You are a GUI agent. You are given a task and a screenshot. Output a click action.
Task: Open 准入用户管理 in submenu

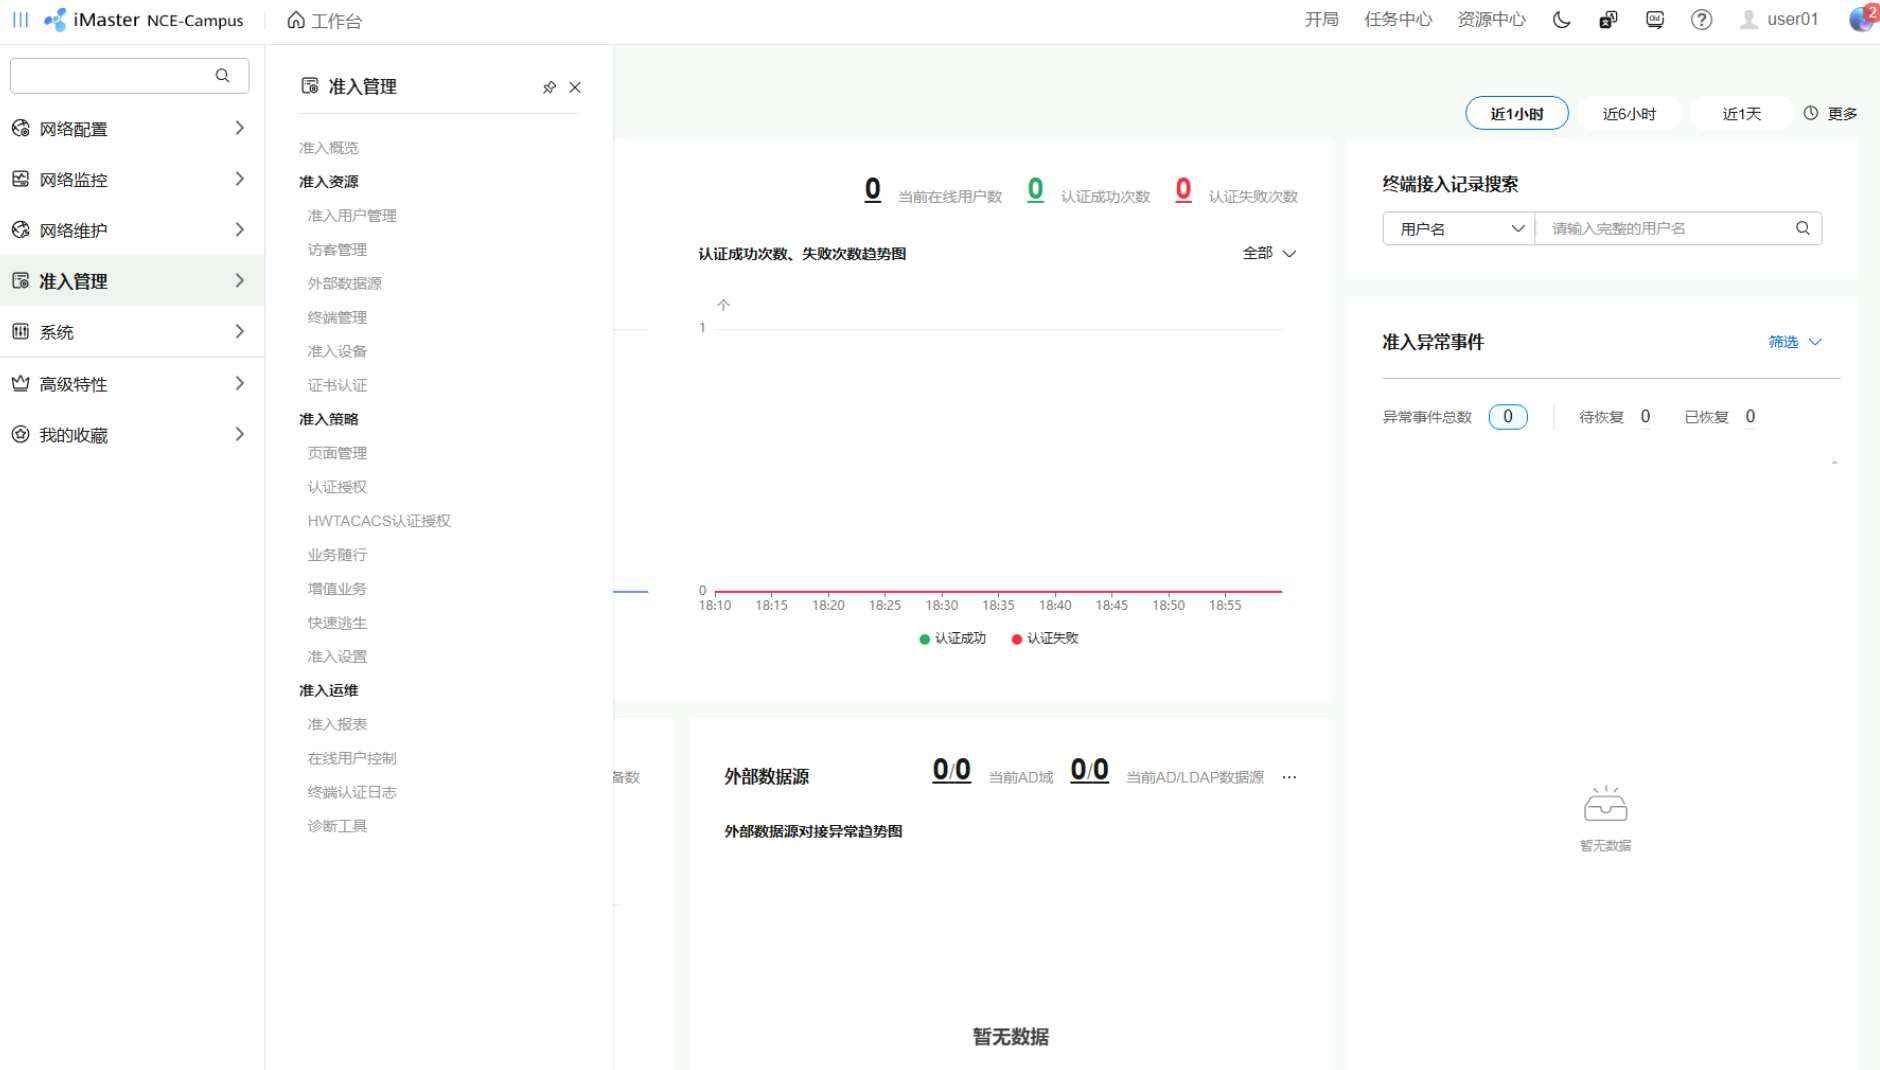[x=352, y=216]
